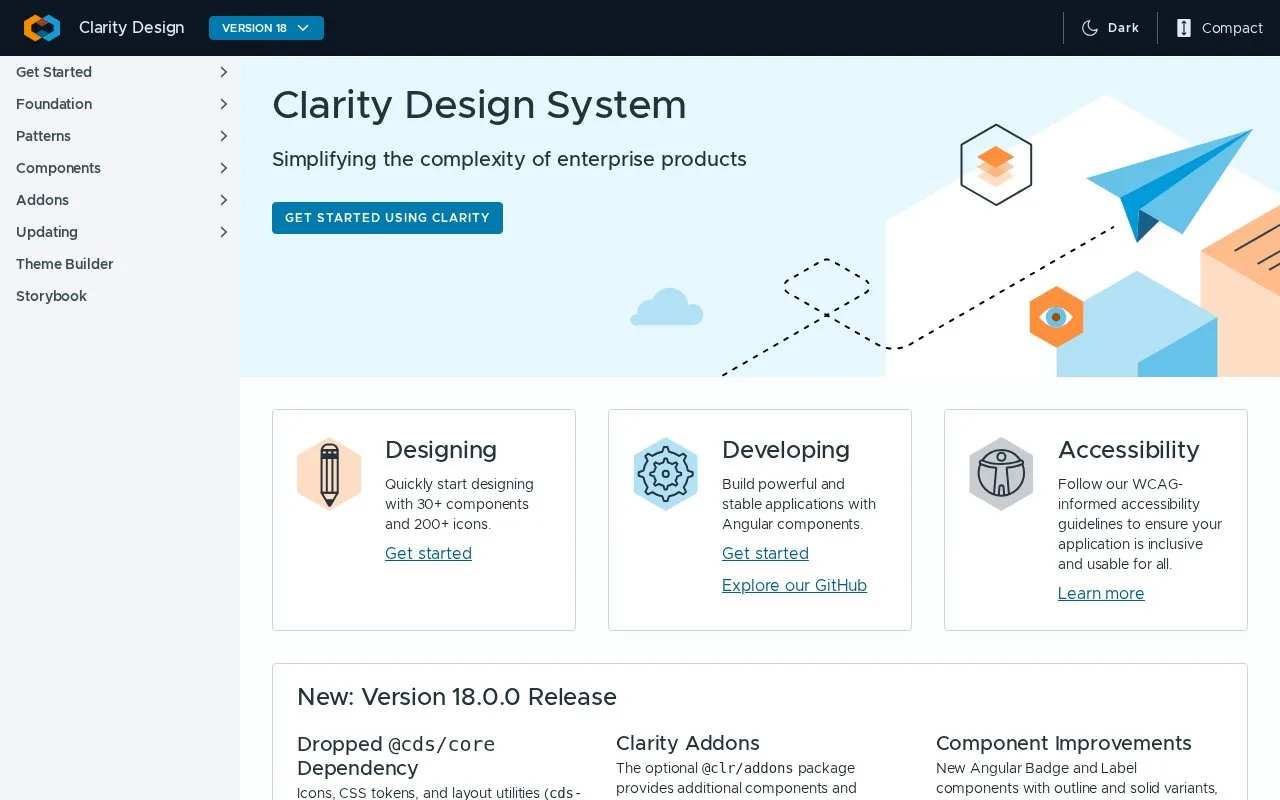Select Patterns in the sidebar
This screenshot has width=1280, height=800.
tap(43, 136)
